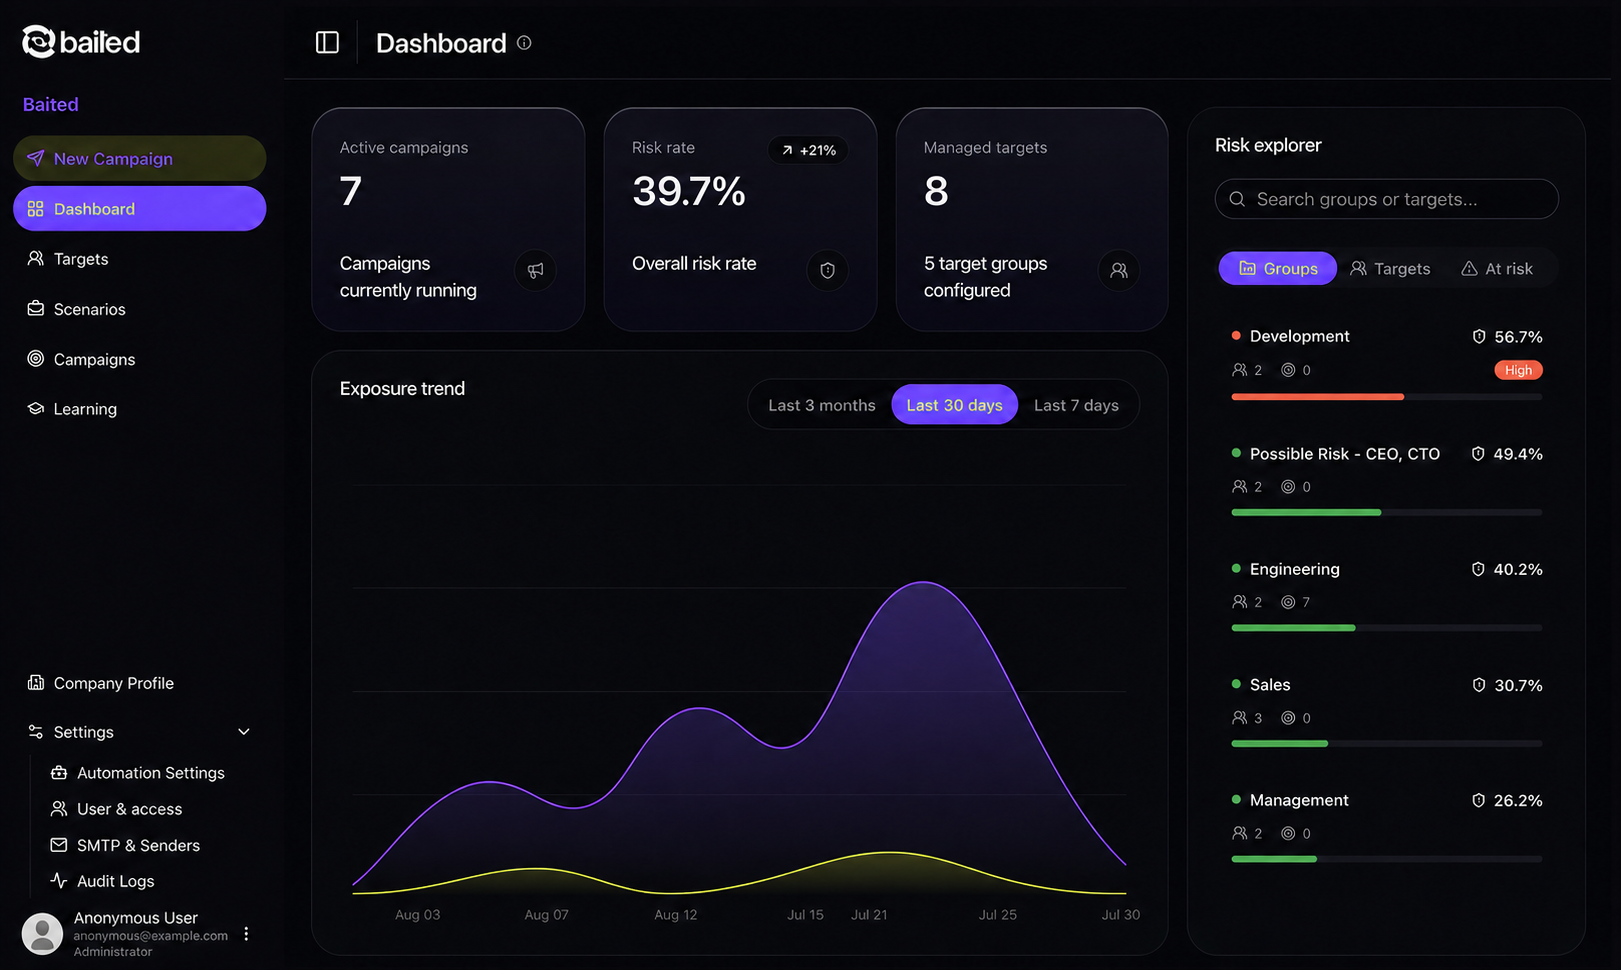Open the Engineering group row

point(1386,597)
